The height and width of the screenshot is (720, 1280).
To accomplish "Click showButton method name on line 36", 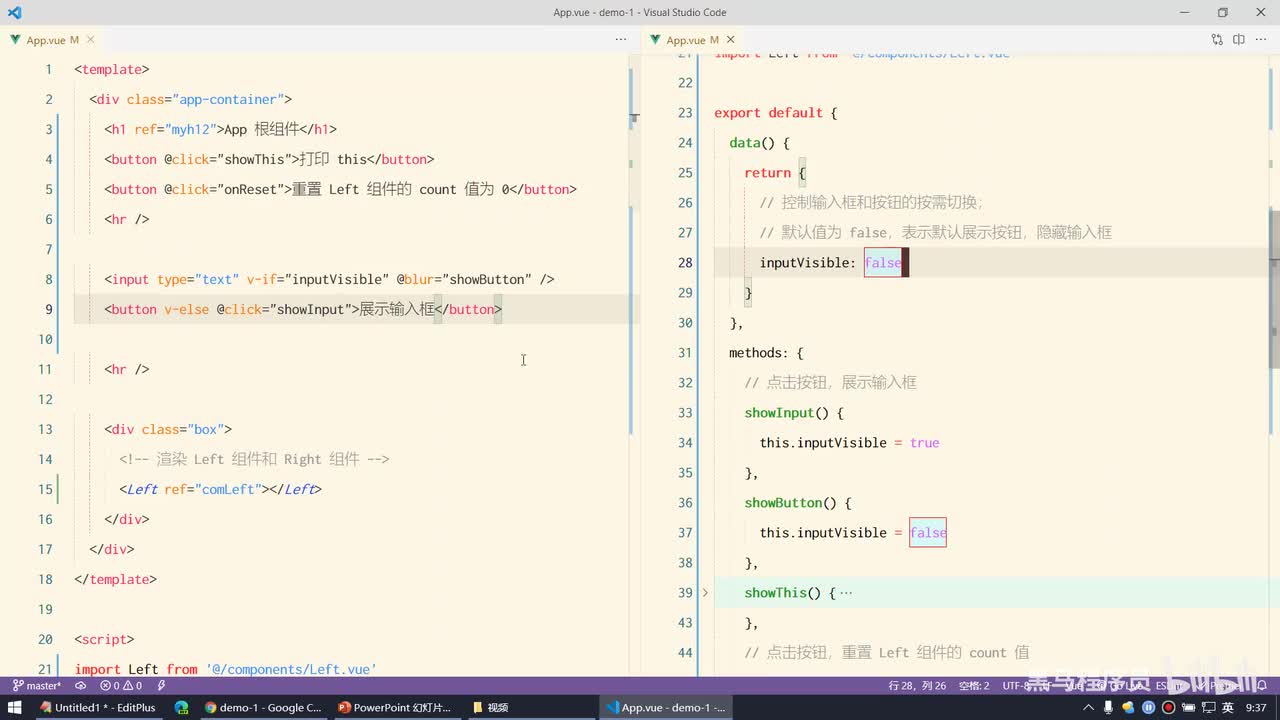I will click(782, 503).
